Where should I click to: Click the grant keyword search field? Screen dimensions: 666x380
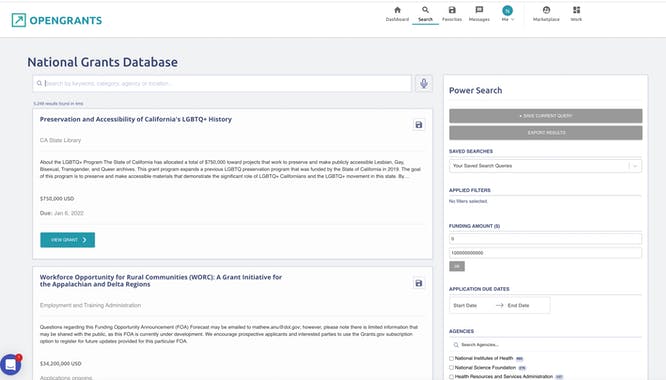pos(222,83)
